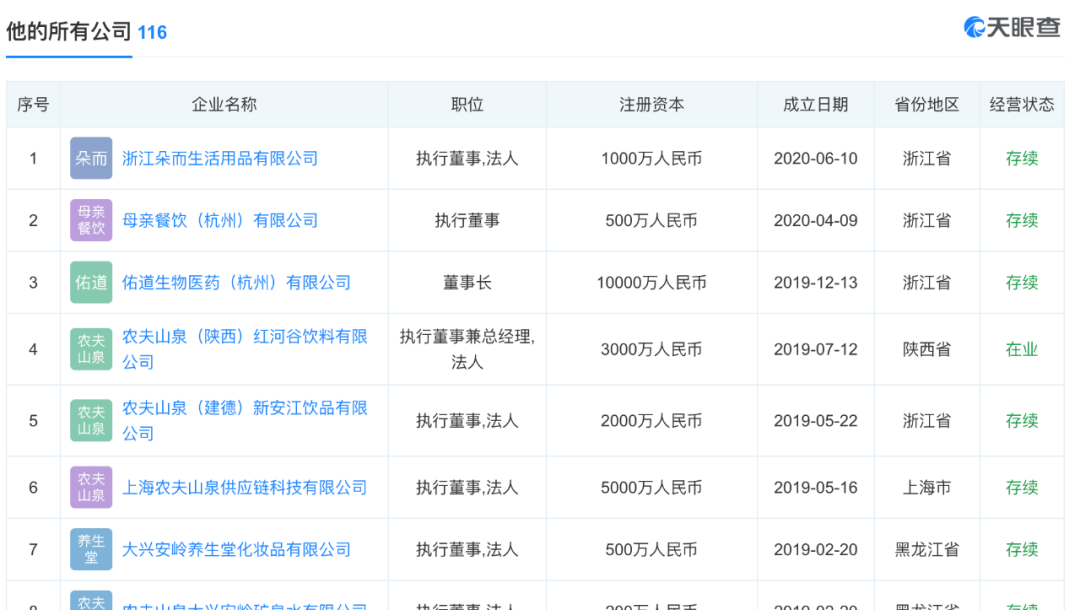
Task: Open 农夫山泉（建德）新安江饮品有限公司 link
Action: (x=245, y=421)
